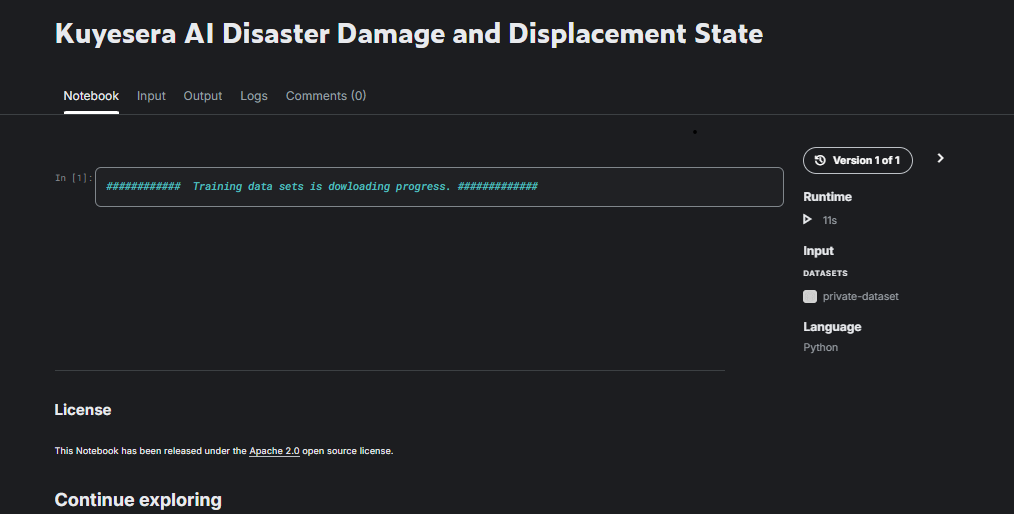Open the Input tab

click(151, 96)
